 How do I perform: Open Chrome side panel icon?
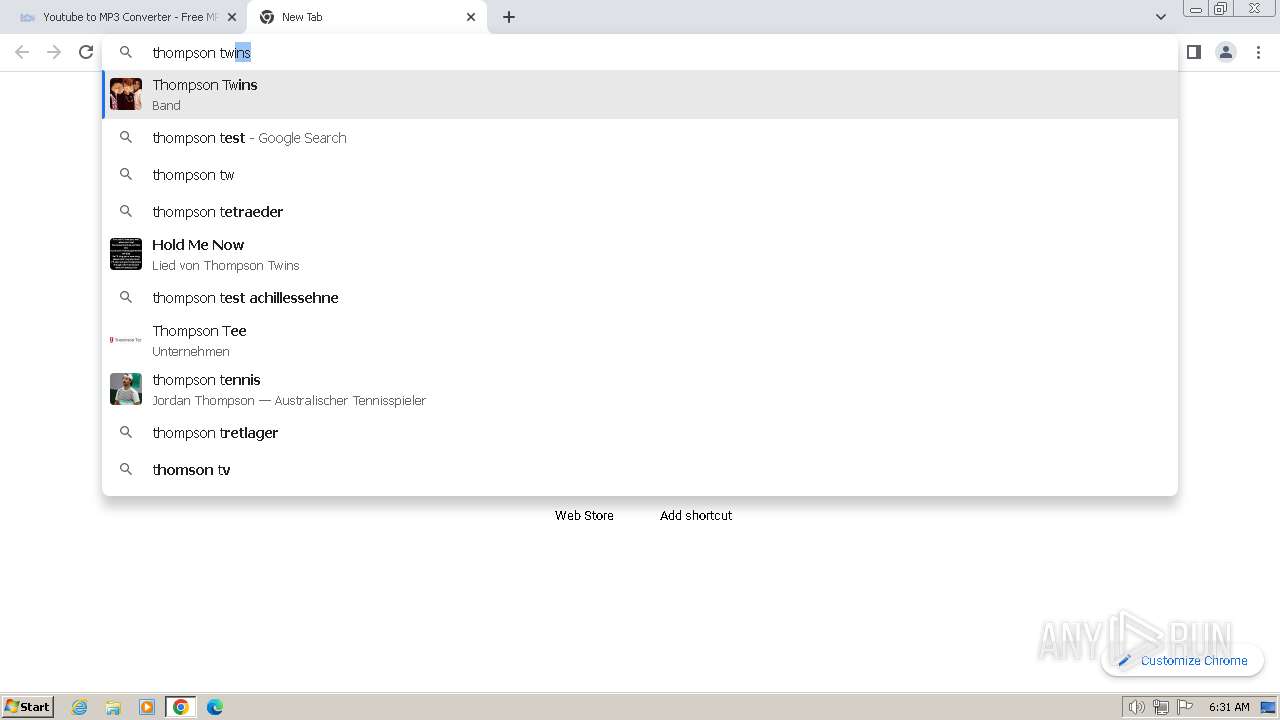[1193, 52]
